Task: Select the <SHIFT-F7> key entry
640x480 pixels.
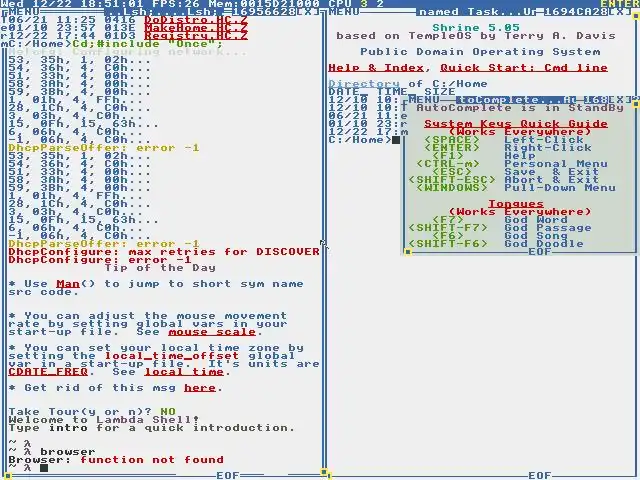Action: (448, 228)
